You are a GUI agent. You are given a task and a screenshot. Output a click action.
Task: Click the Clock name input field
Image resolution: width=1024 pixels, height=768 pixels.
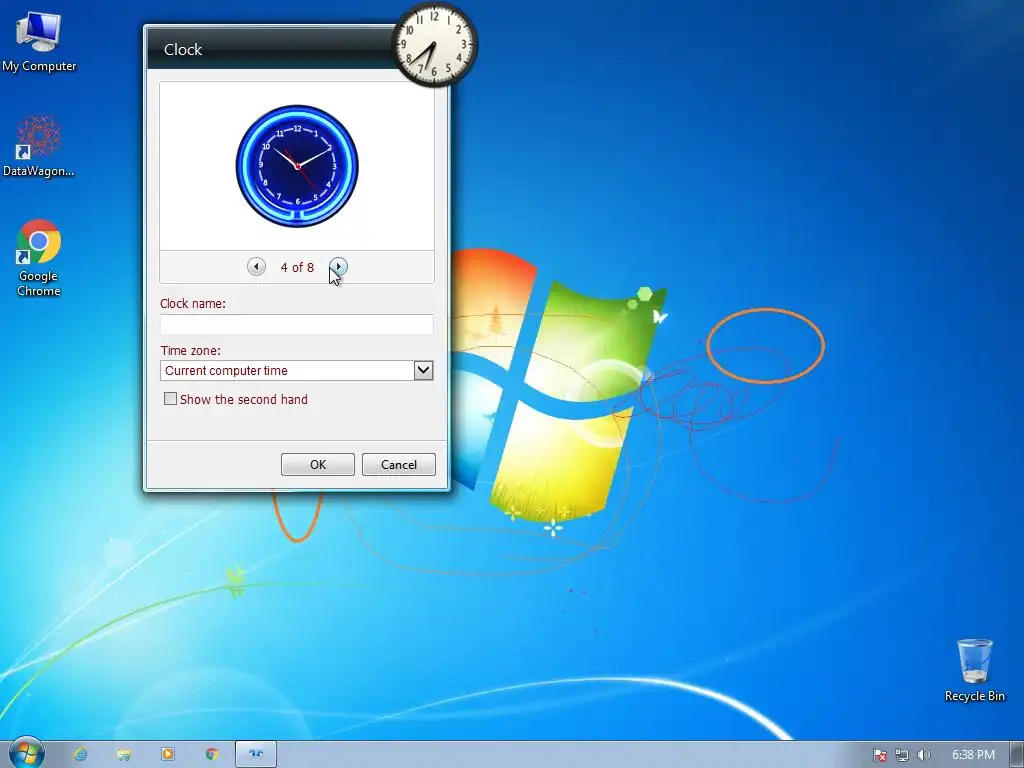tap(296, 325)
